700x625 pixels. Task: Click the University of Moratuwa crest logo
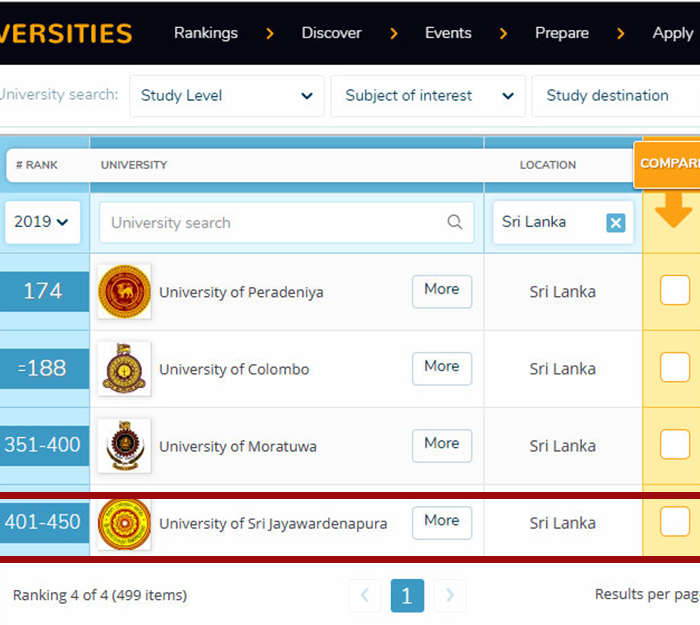point(124,446)
